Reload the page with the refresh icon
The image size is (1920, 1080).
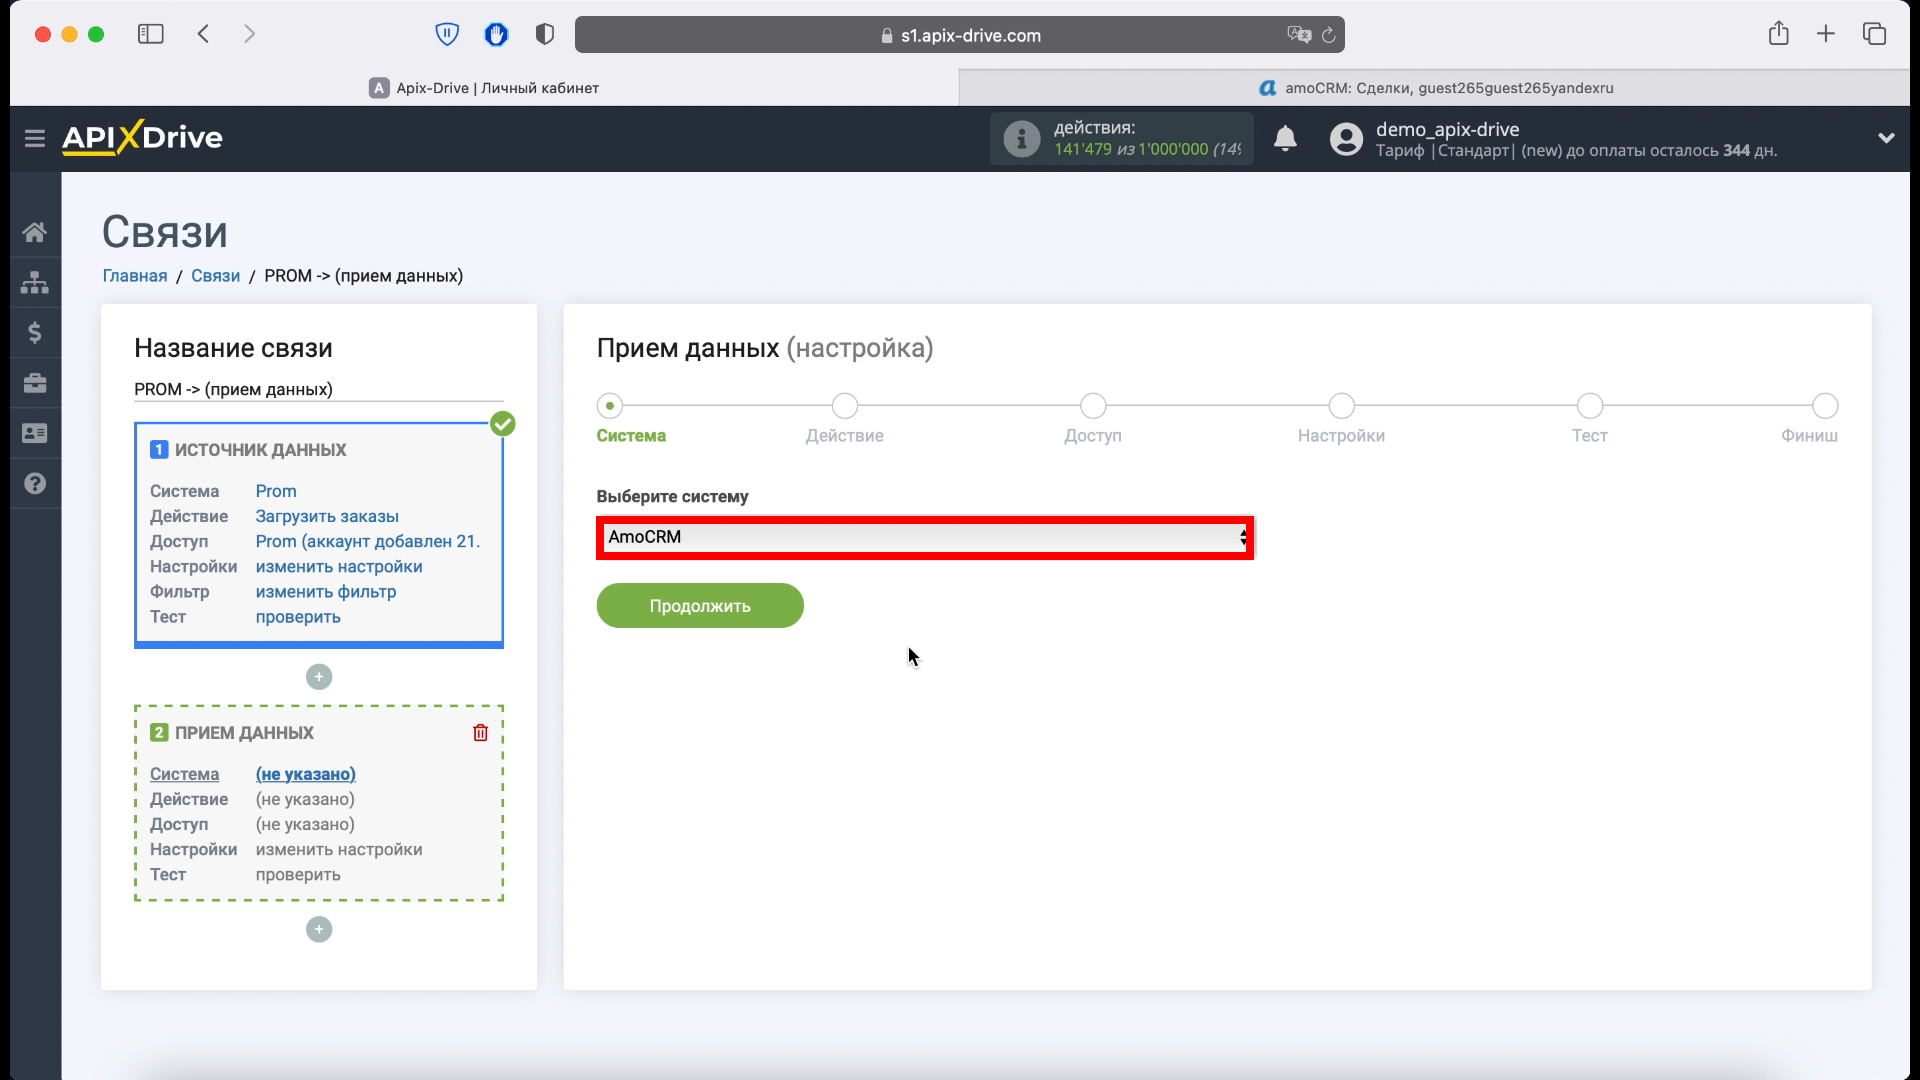(x=1329, y=35)
